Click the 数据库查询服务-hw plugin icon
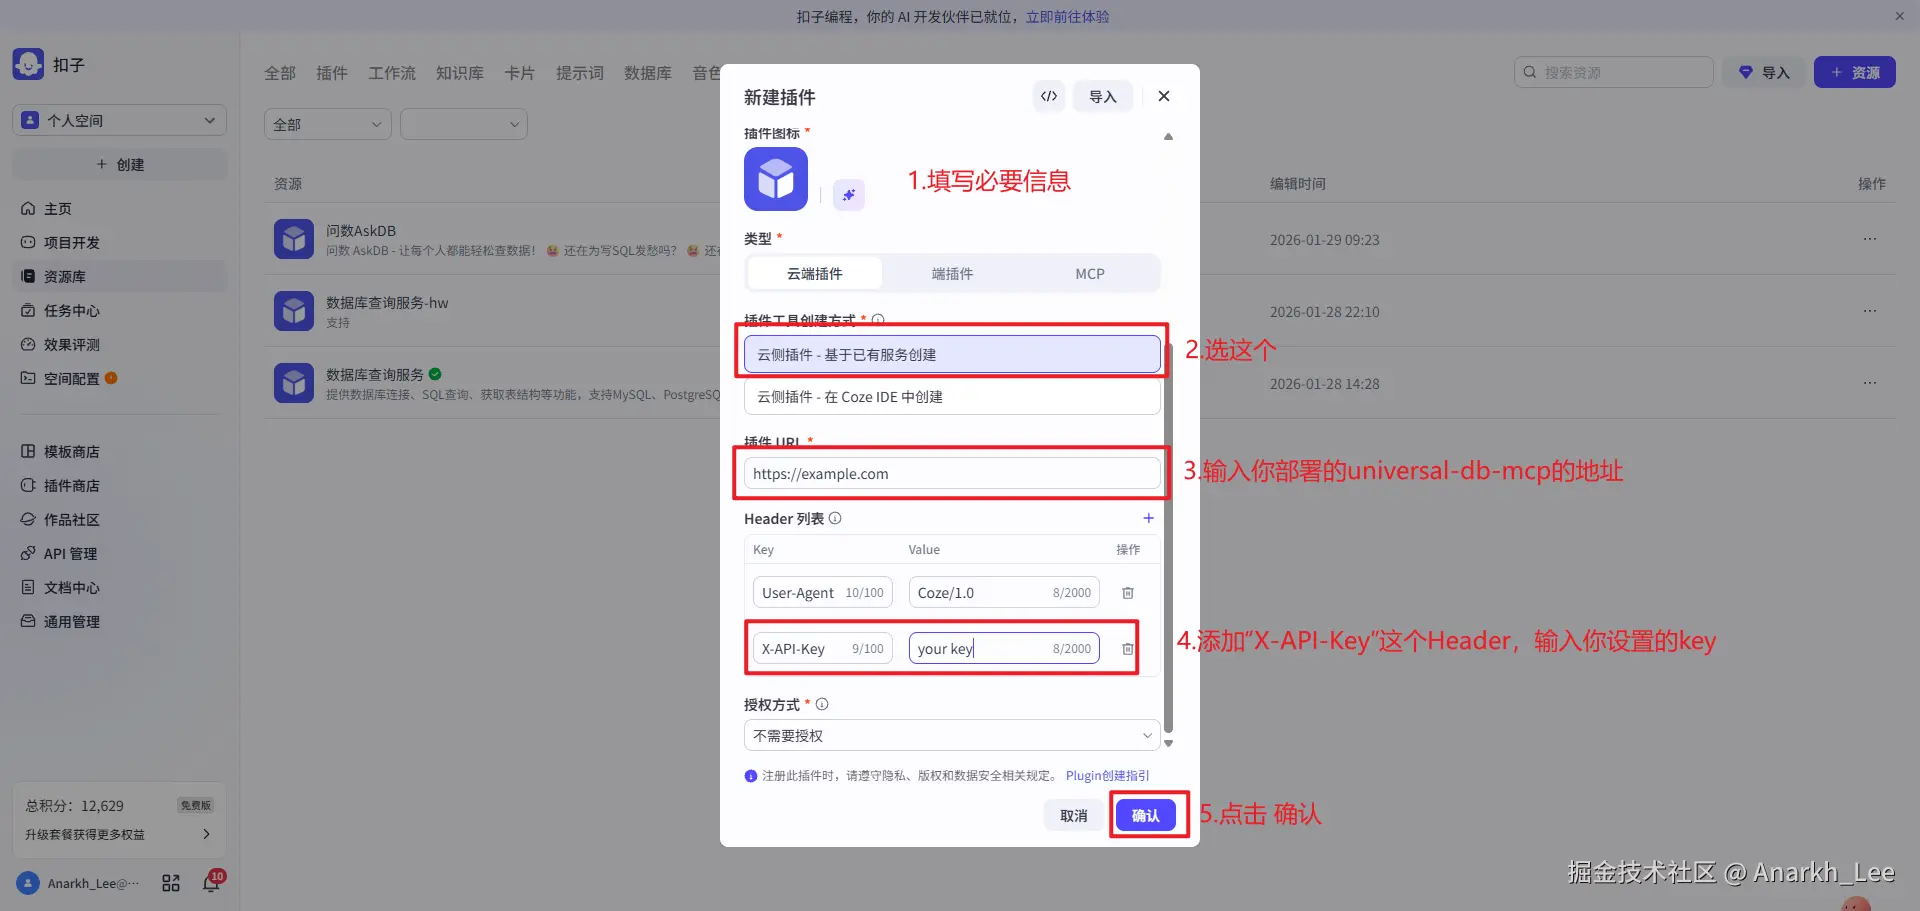This screenshot has width=1920, height=911. click(x=294, y=311)
